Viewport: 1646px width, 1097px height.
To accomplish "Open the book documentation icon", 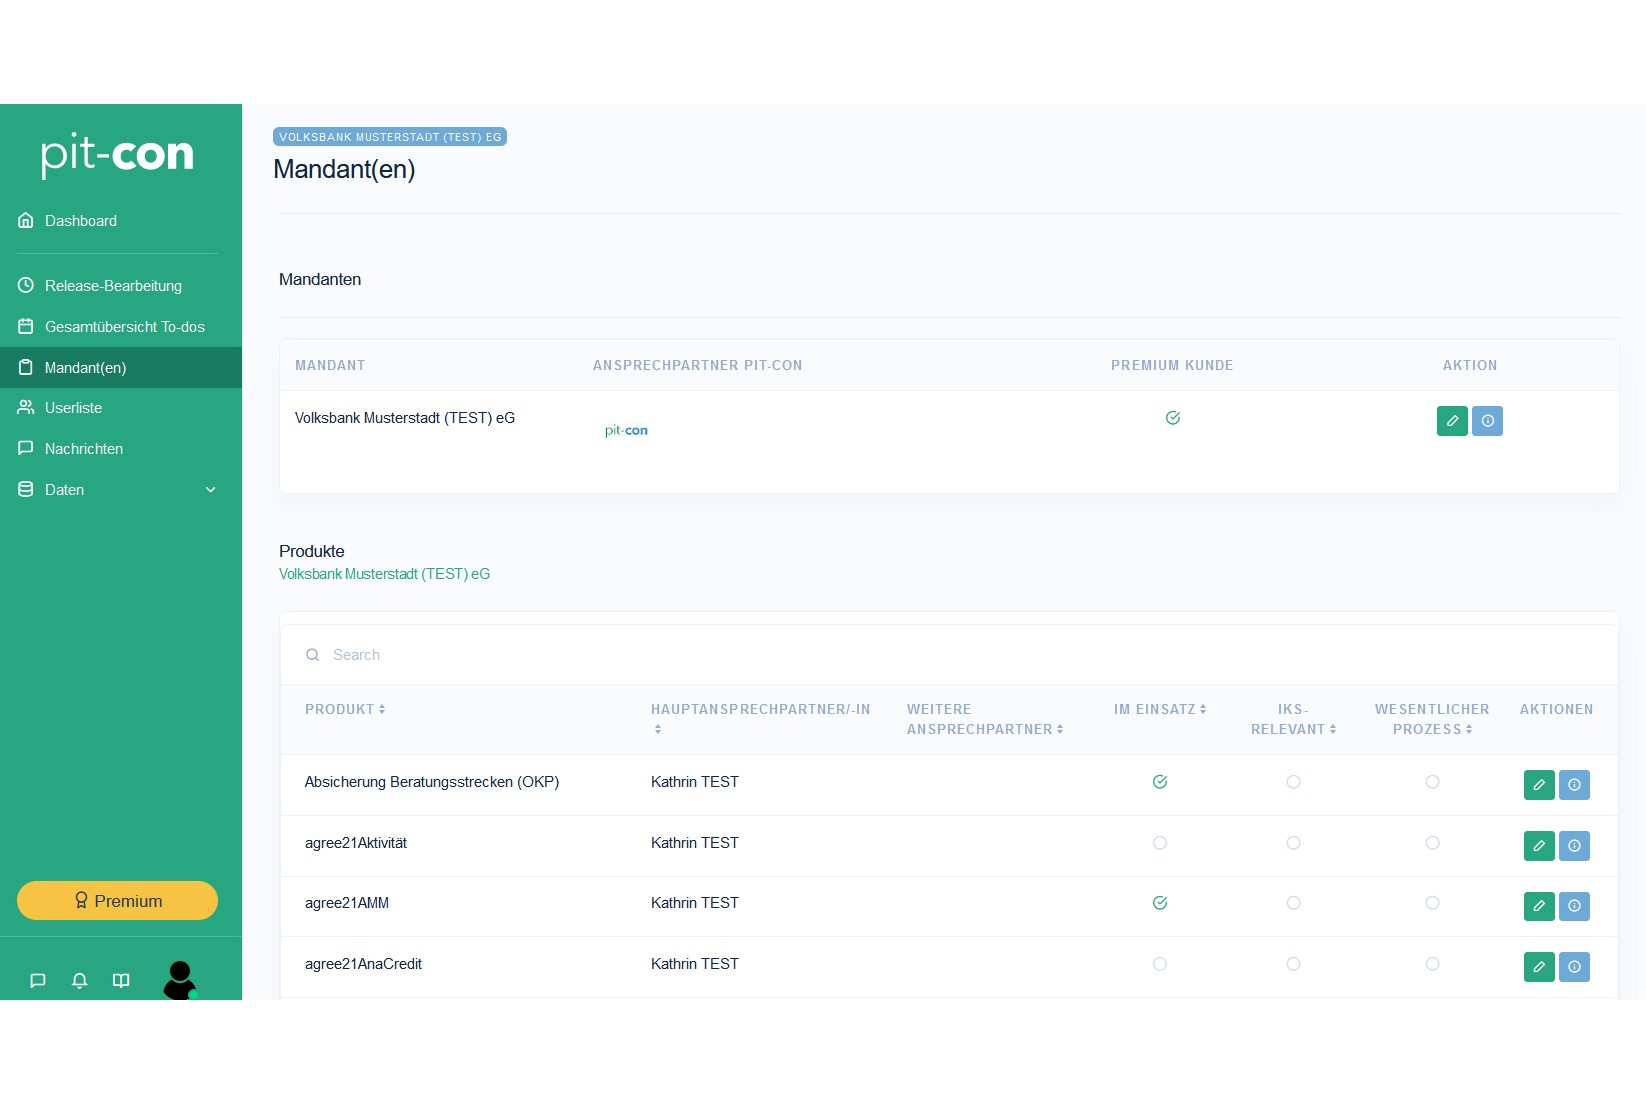I will [x=121, y=981].
